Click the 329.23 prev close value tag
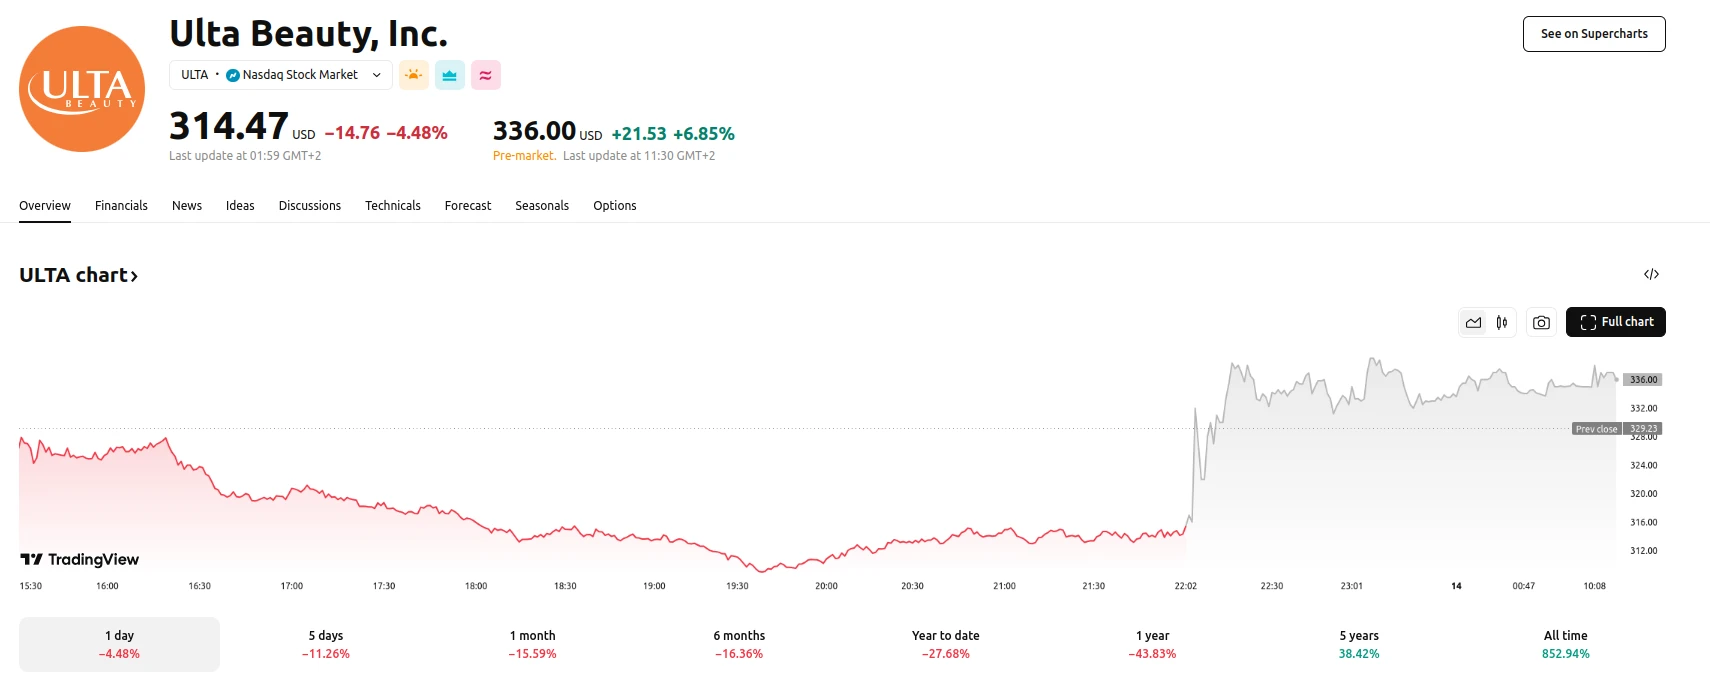Screen dimensions: 1710x679 click(x=1643, y=429)
